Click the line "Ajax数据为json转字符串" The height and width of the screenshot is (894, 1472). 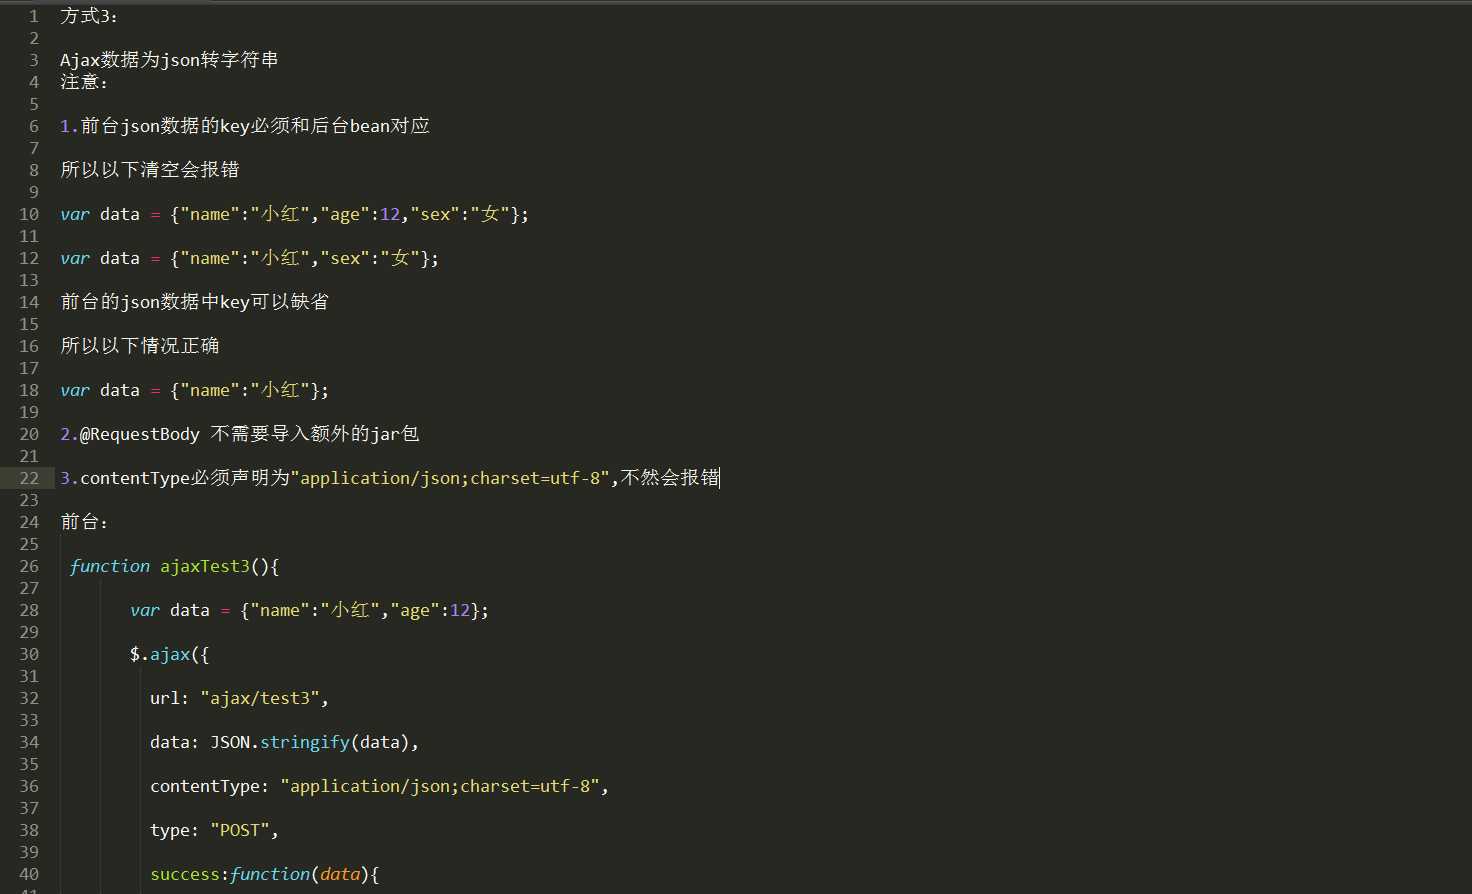[169, 60]
